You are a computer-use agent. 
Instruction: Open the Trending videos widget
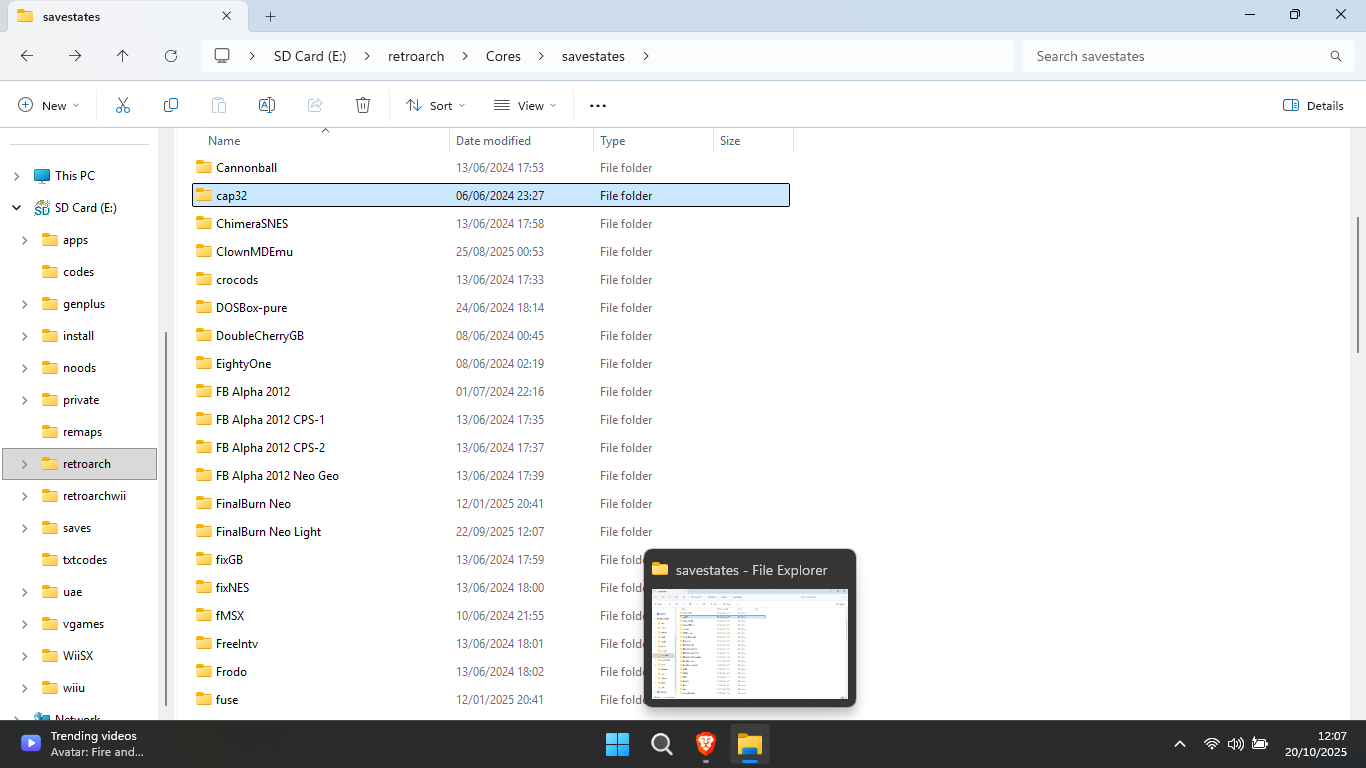[82, 744]
